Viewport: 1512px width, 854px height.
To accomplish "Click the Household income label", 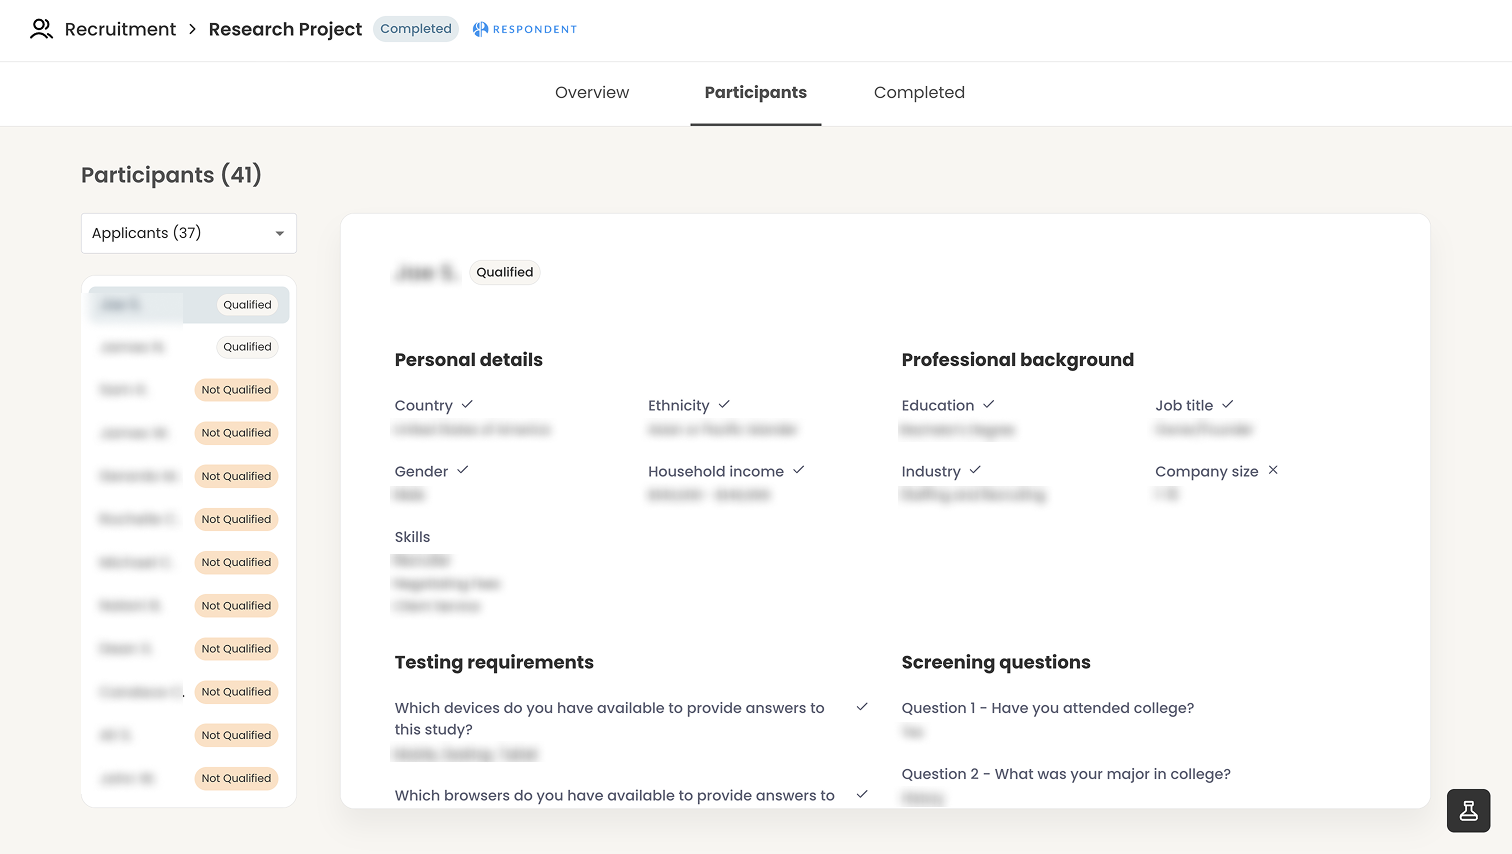I will (716, 471).
